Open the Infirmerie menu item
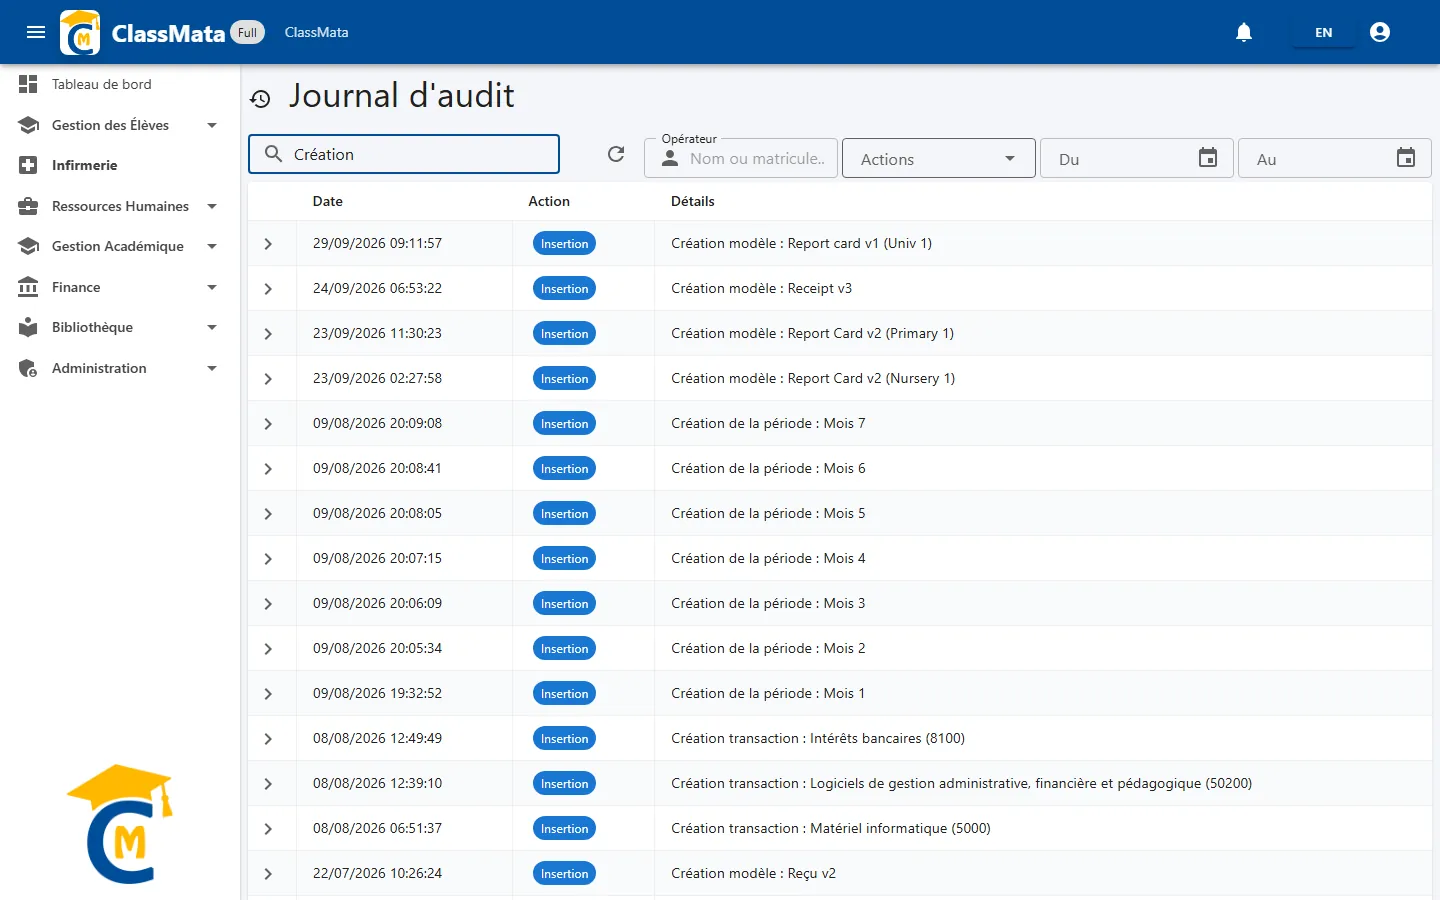This screenshot has width=1440, height=900. [x=85, y=165]
